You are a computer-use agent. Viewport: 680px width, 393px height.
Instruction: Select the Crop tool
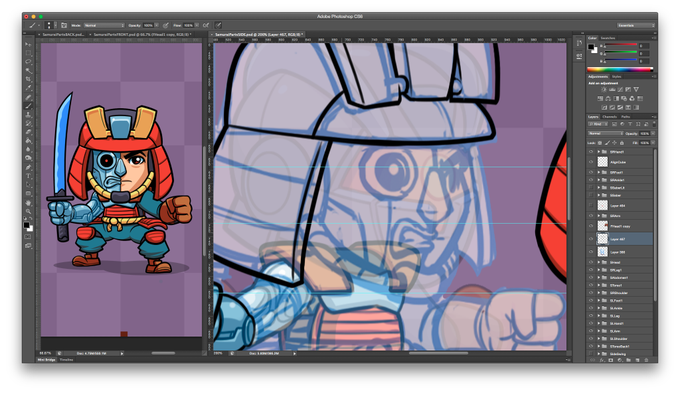(x=28, y=79)
